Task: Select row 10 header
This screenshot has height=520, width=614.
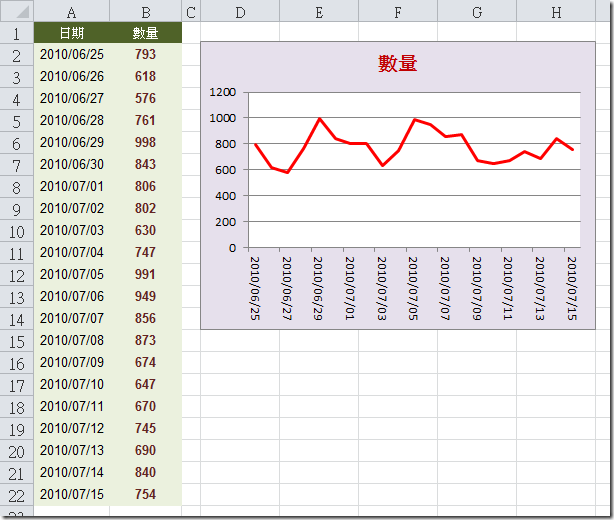Action: point(17,231)
